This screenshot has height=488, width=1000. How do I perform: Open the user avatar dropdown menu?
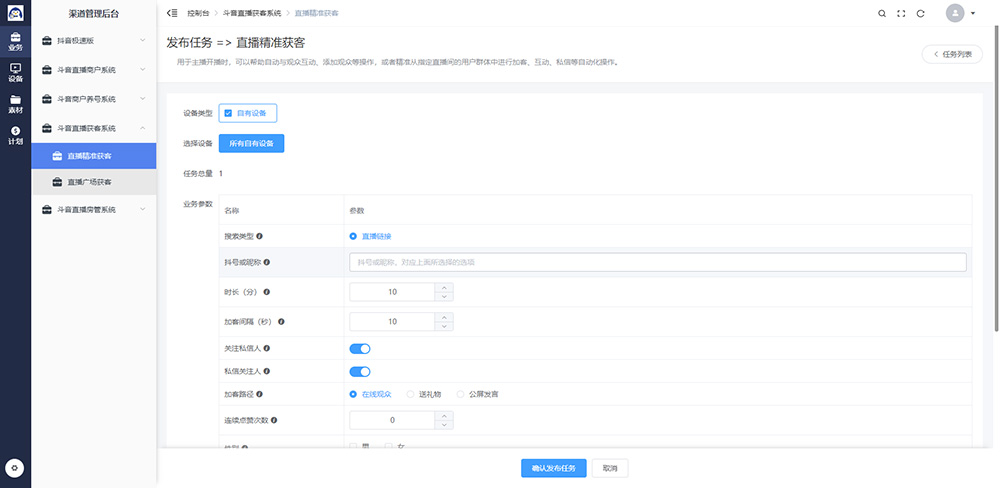tap(960, 13)
